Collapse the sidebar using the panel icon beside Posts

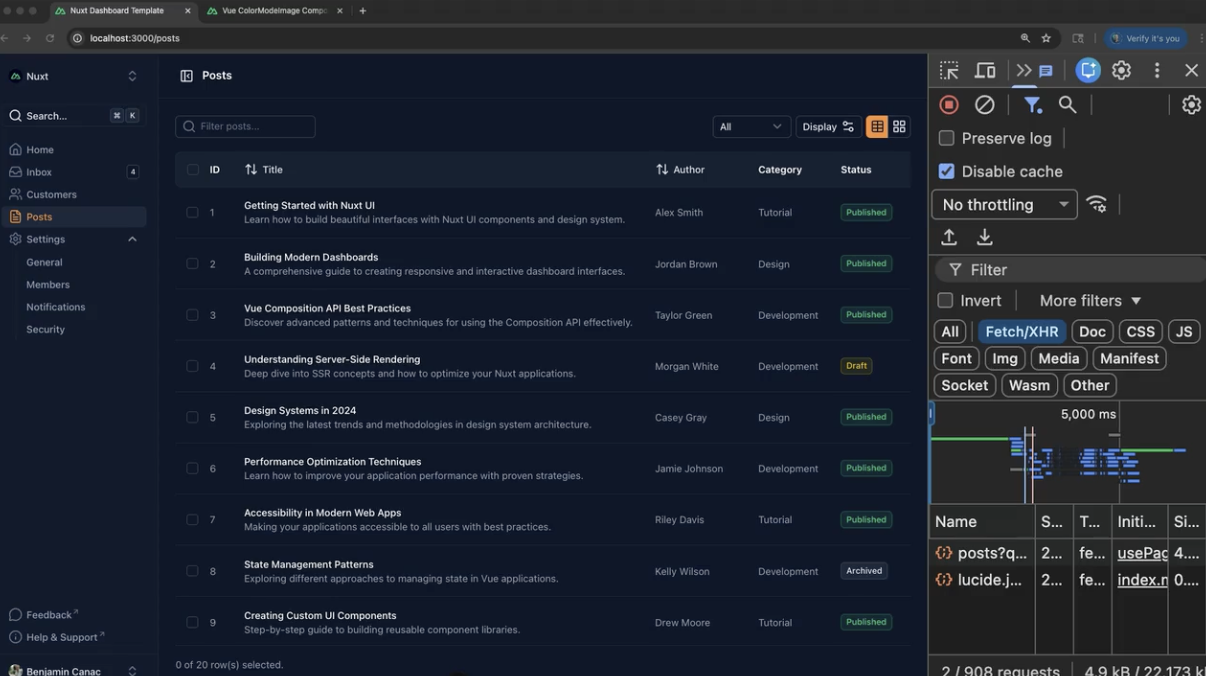[x=186, y=76]
